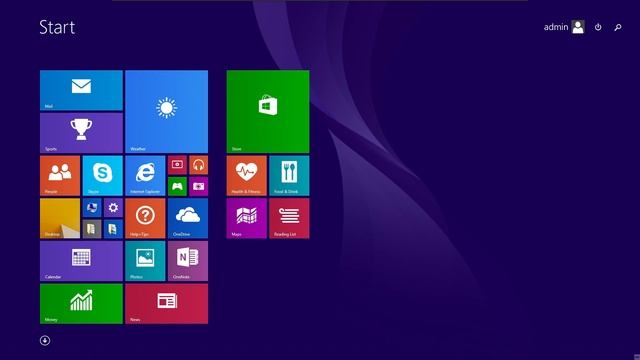Open the small blue folder tile beside gray one
Image resolution: width=640 pixels, height=360 pixels.
tap(113, 229)
